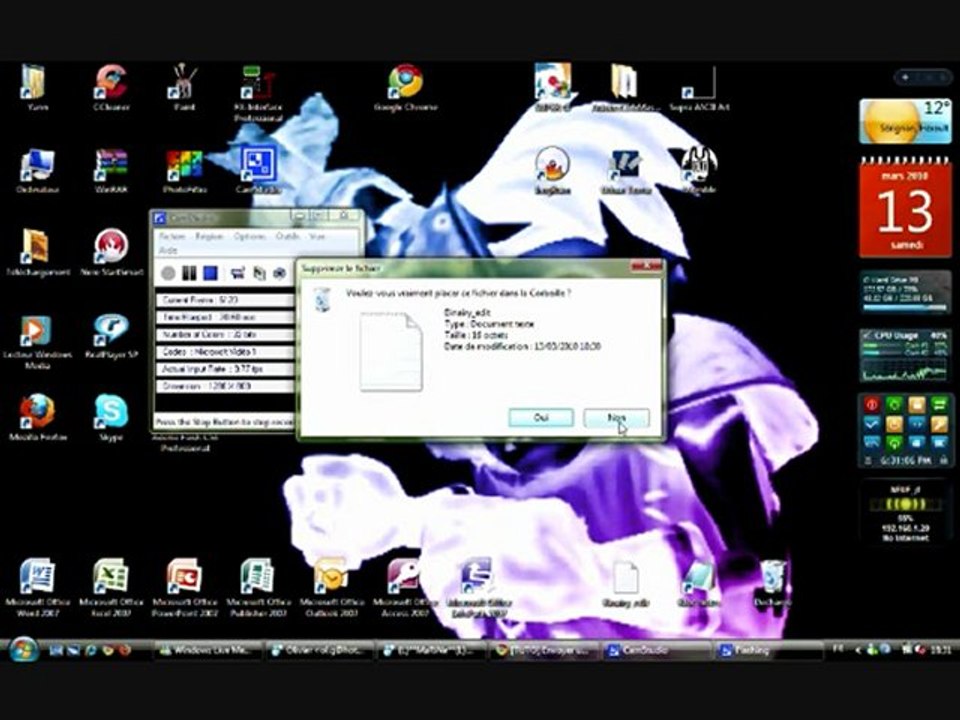The image size is (960, 720).
Task: Click the weather gadget showing 12°
Action: pyautogui.click(x=905, y=121)
